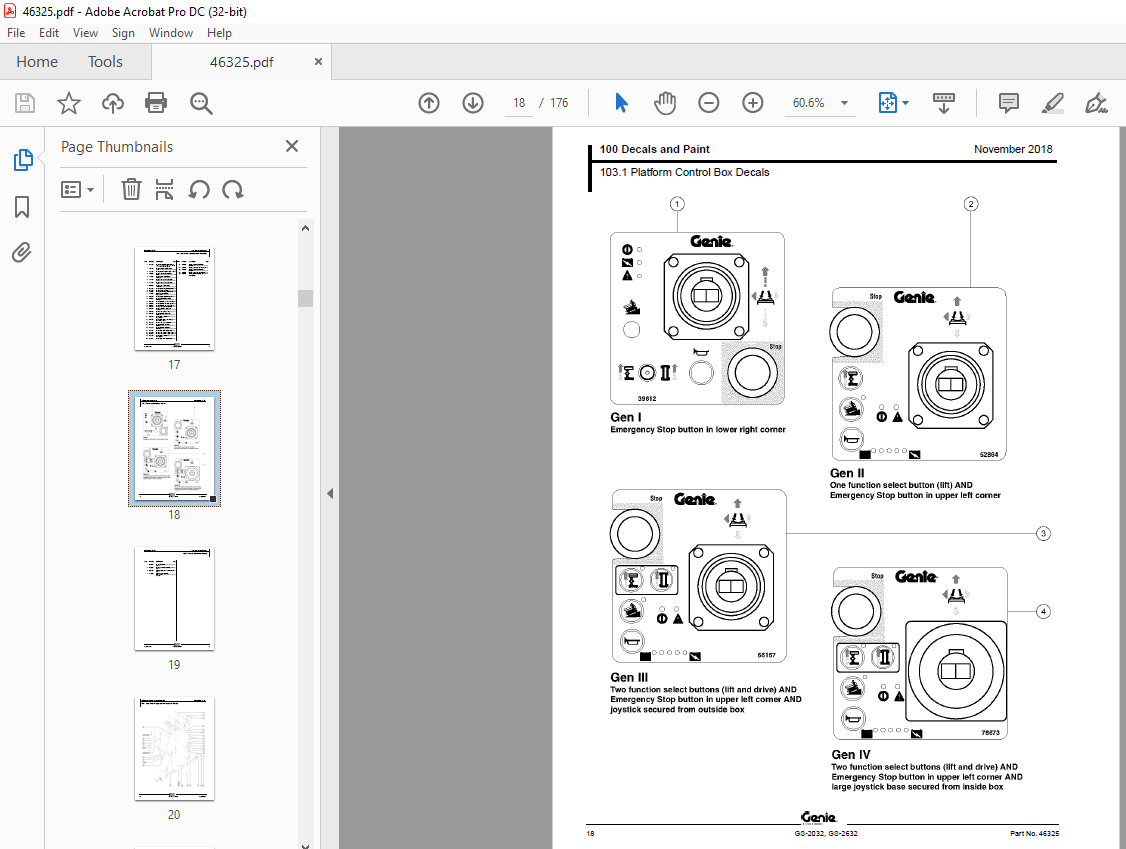
Task: Click the fit page scrolling icon
Action: click(x=888, y=103)
